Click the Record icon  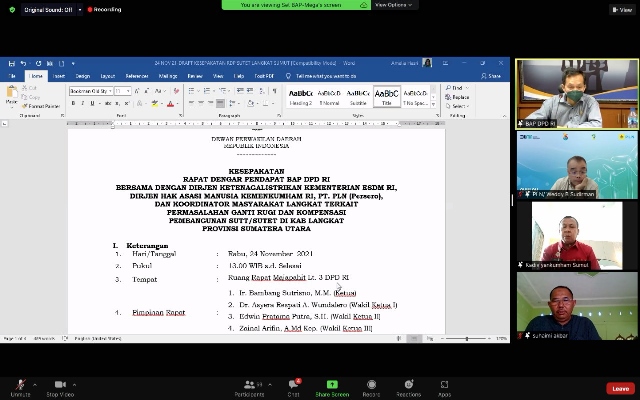click(x=371, y=384)
